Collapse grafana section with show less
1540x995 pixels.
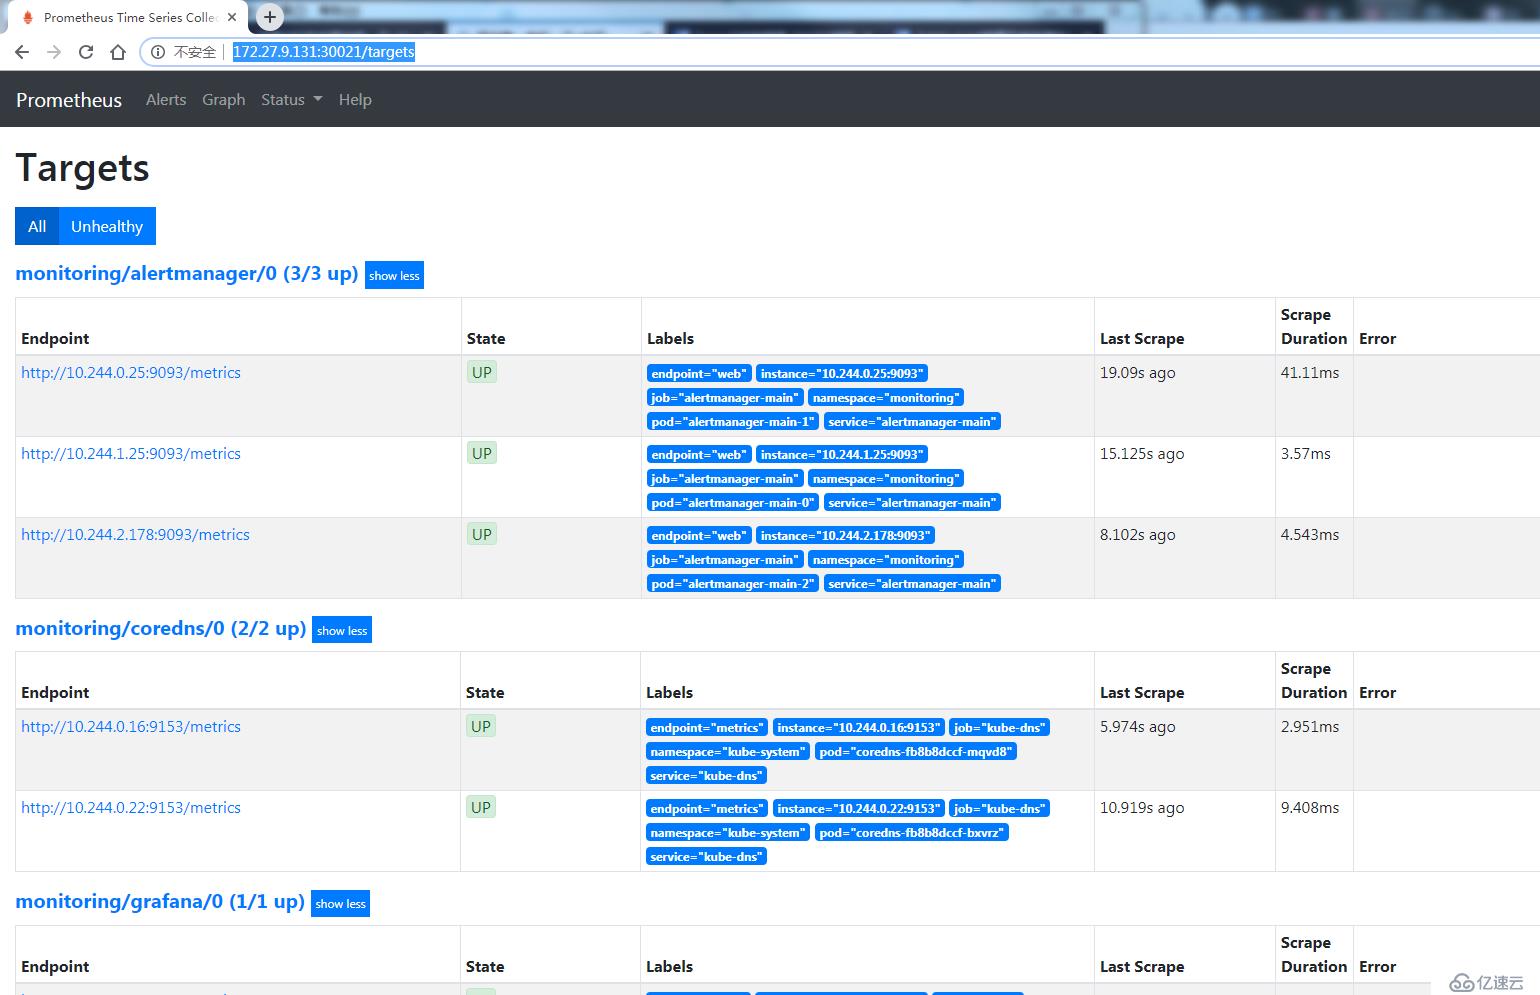pyautogui.click(x=341, y=904)
